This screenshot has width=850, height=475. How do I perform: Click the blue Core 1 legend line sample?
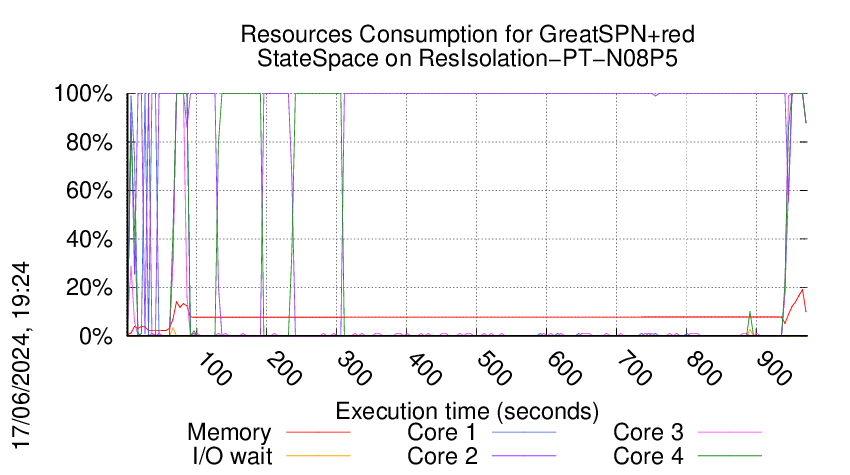524,433
